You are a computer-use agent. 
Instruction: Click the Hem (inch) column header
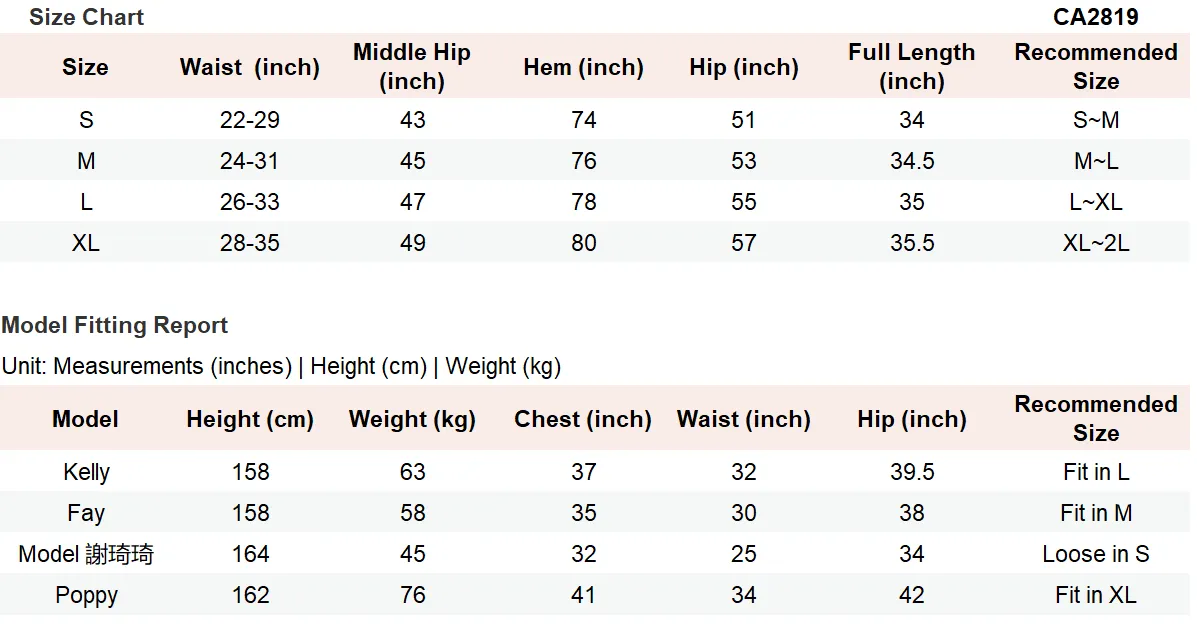pyautogui.click(x=583, y=67)
